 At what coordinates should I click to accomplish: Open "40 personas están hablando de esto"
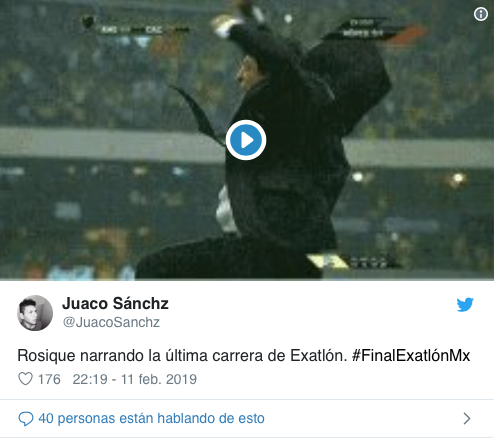(x=151, y=418)
